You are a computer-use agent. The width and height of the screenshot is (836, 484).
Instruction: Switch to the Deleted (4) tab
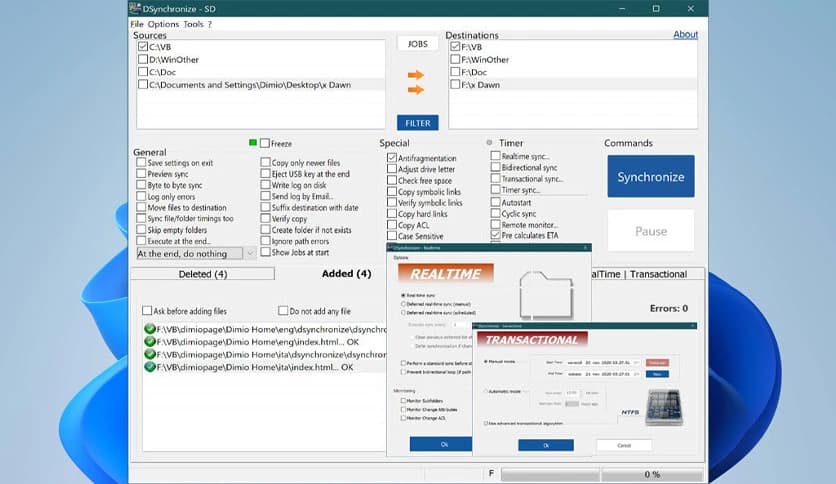click(203, 274)
